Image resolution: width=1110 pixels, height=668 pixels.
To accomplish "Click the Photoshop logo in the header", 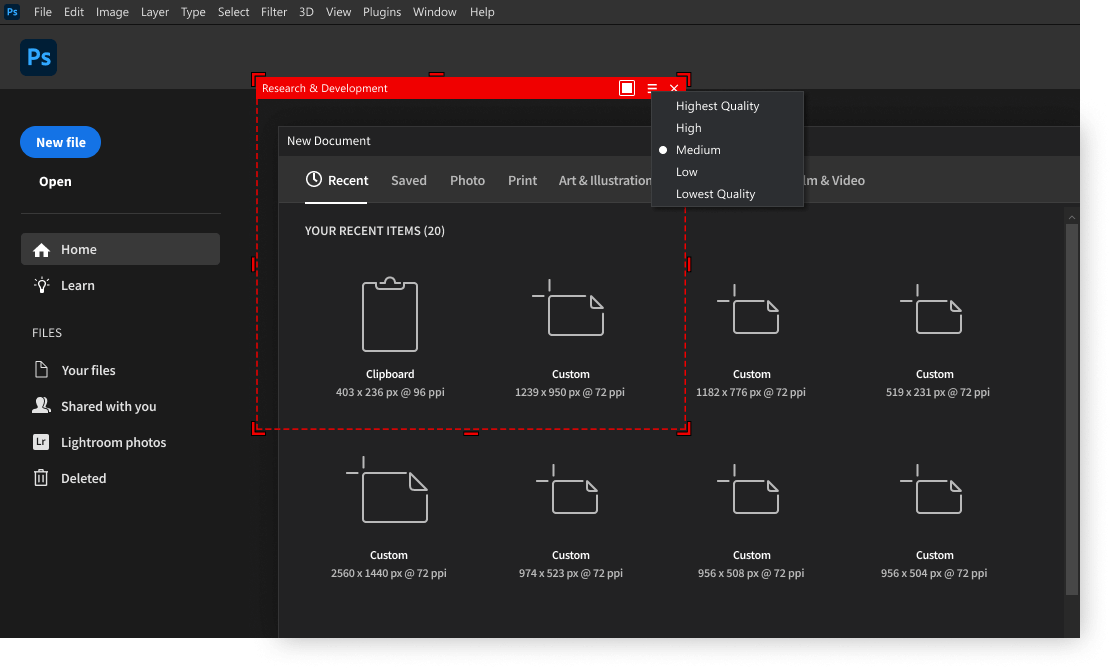I will coord(38,58).
